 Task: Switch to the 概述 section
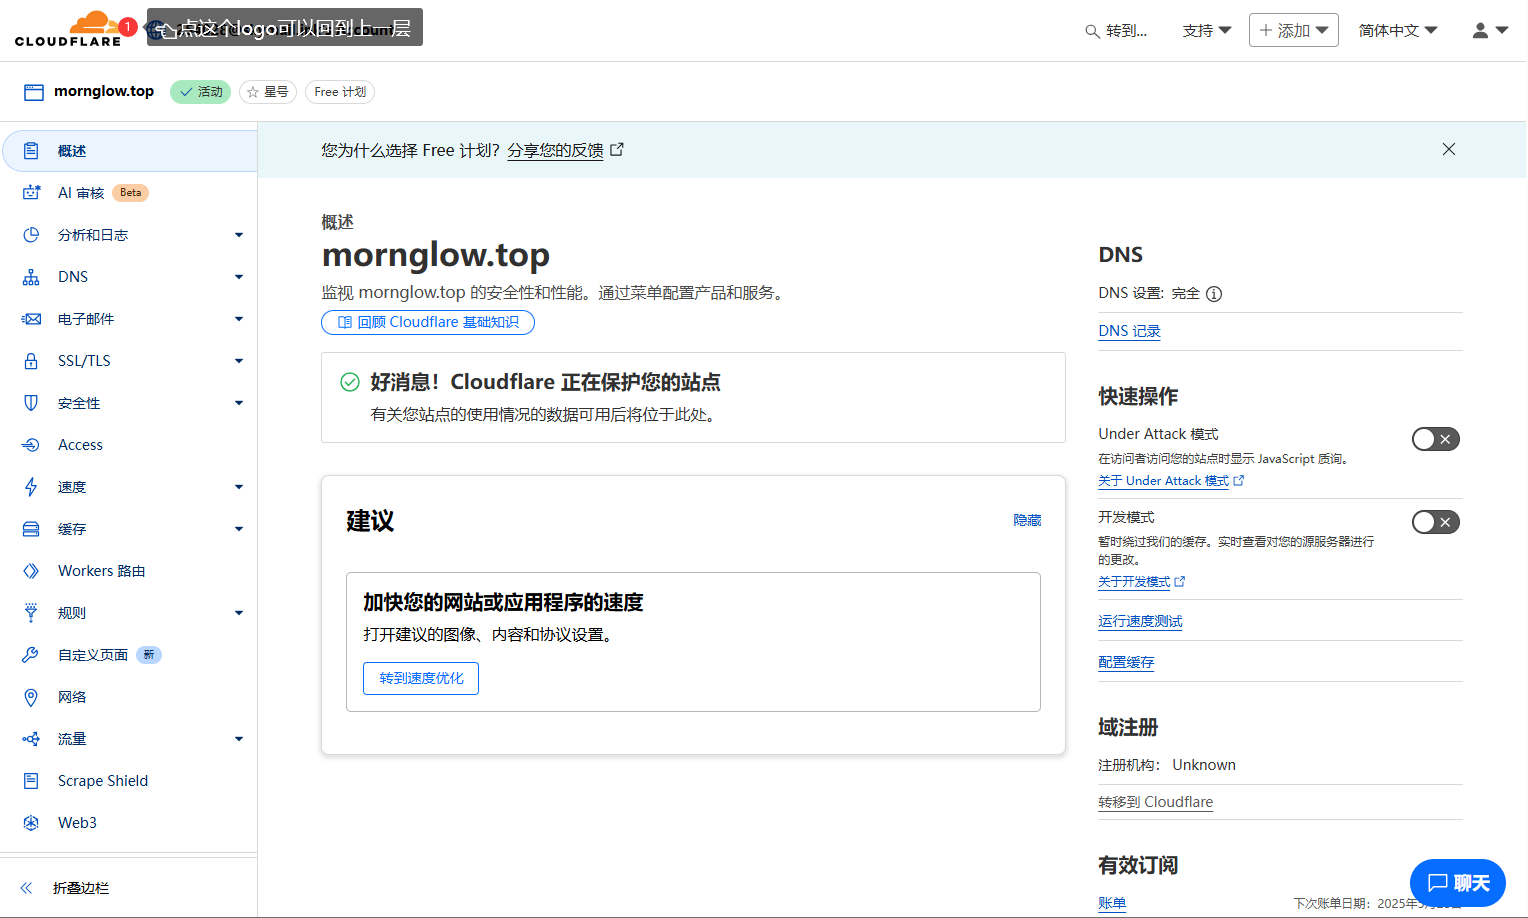(x=71, y=150)
